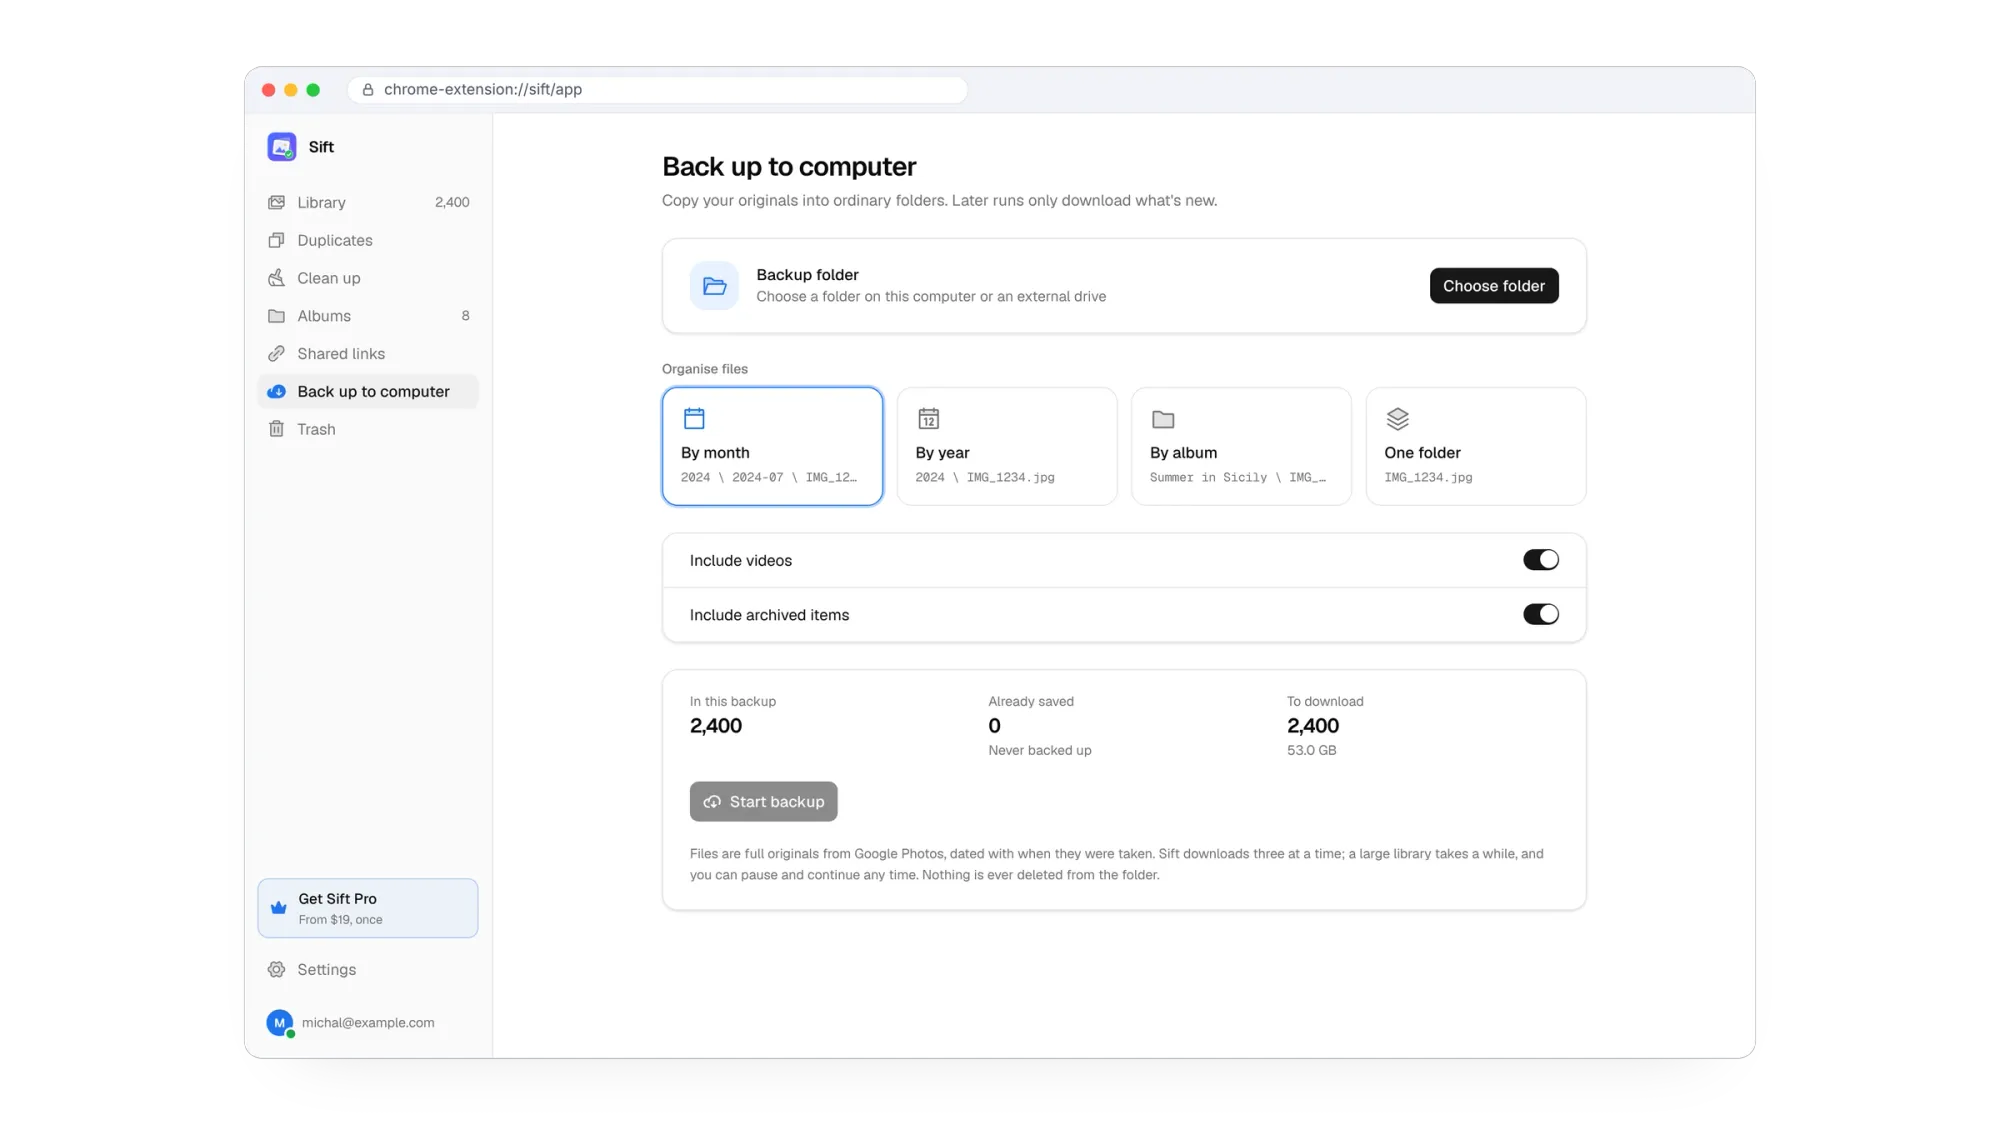
Task: Click the Shared links chain icon
Action: pyautogui.click(x=276, y=354)
